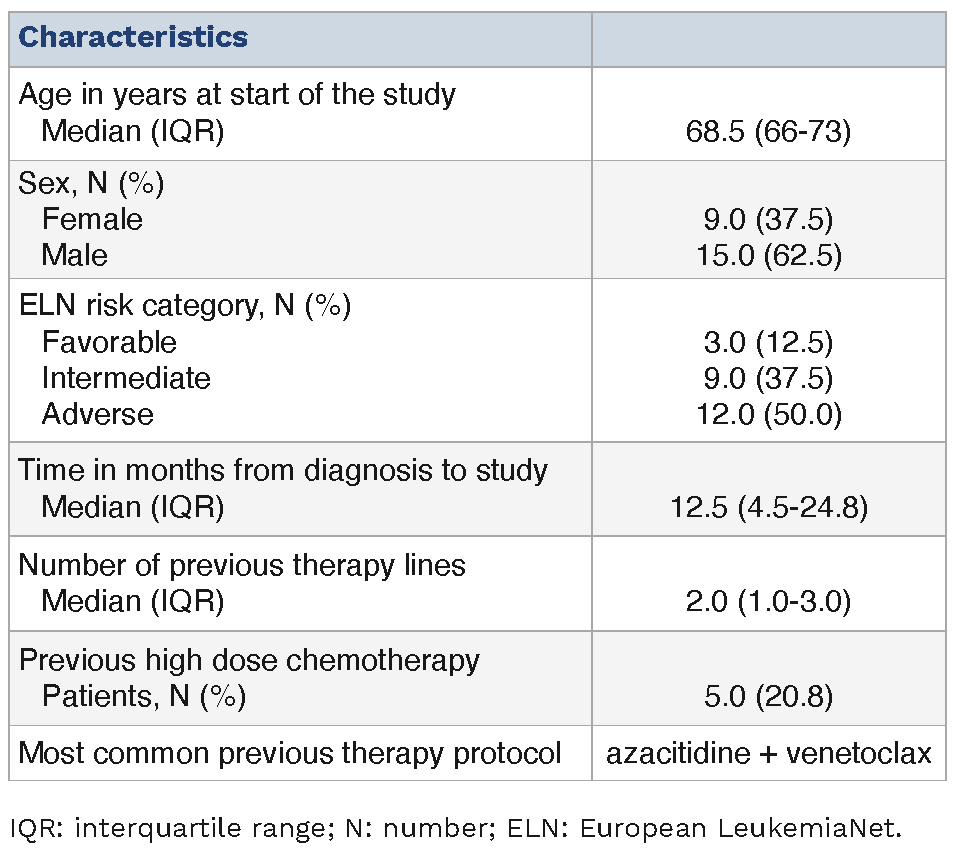This screenshot has width=953, height=852.
Task: Click the Characteristics column header
Action: tap(133, 38)
